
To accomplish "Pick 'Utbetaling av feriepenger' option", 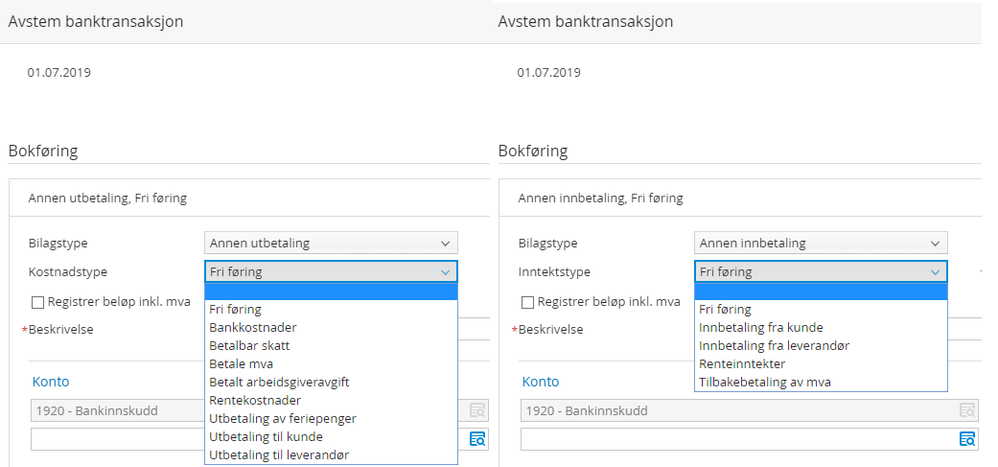I will pyautogui.click(x=282, y=418).
